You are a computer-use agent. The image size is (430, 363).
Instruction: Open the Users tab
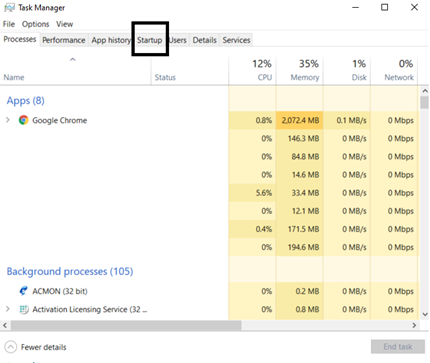pyautogui.click(x=178, y=40)
